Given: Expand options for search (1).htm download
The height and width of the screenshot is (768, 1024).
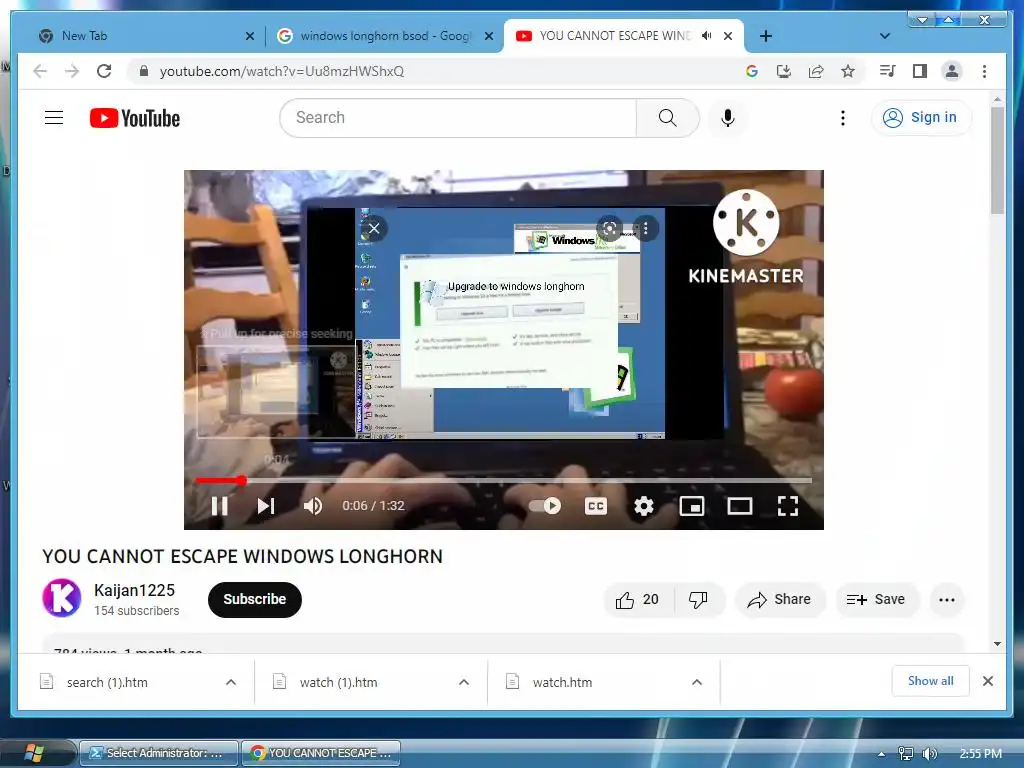Looking at the screenshot, I should coord(231,682).
